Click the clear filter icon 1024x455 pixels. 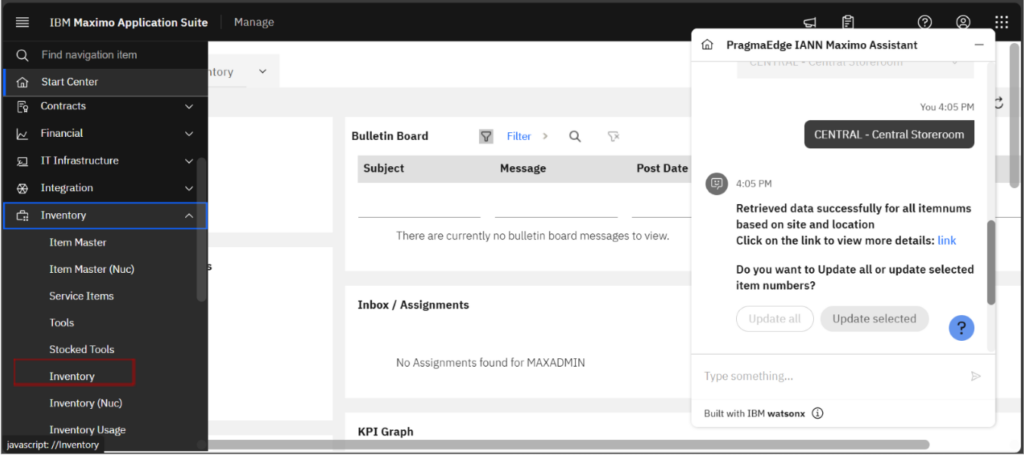tap(613, 136)
